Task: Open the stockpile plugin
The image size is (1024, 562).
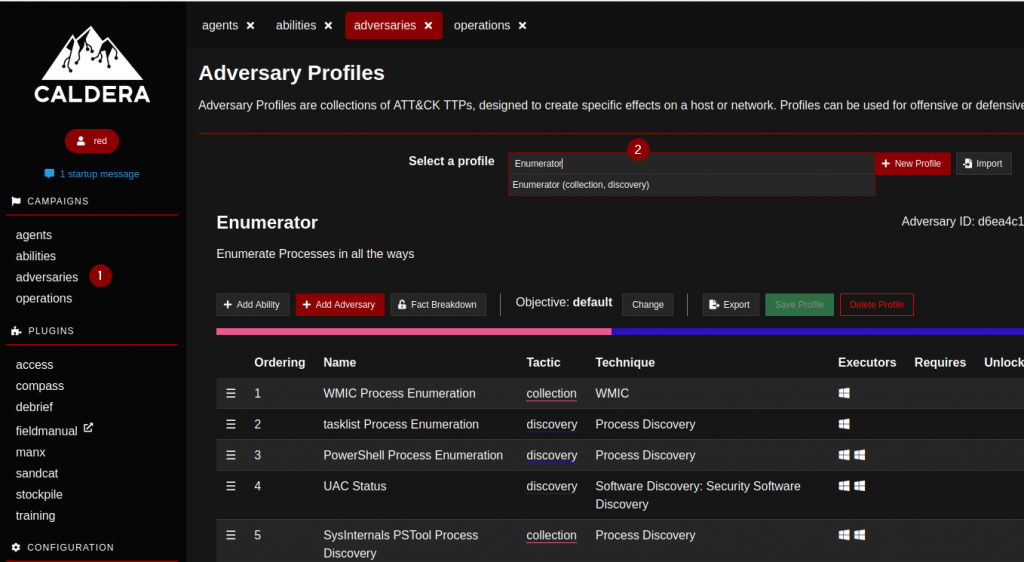Action: coord(39,495)
